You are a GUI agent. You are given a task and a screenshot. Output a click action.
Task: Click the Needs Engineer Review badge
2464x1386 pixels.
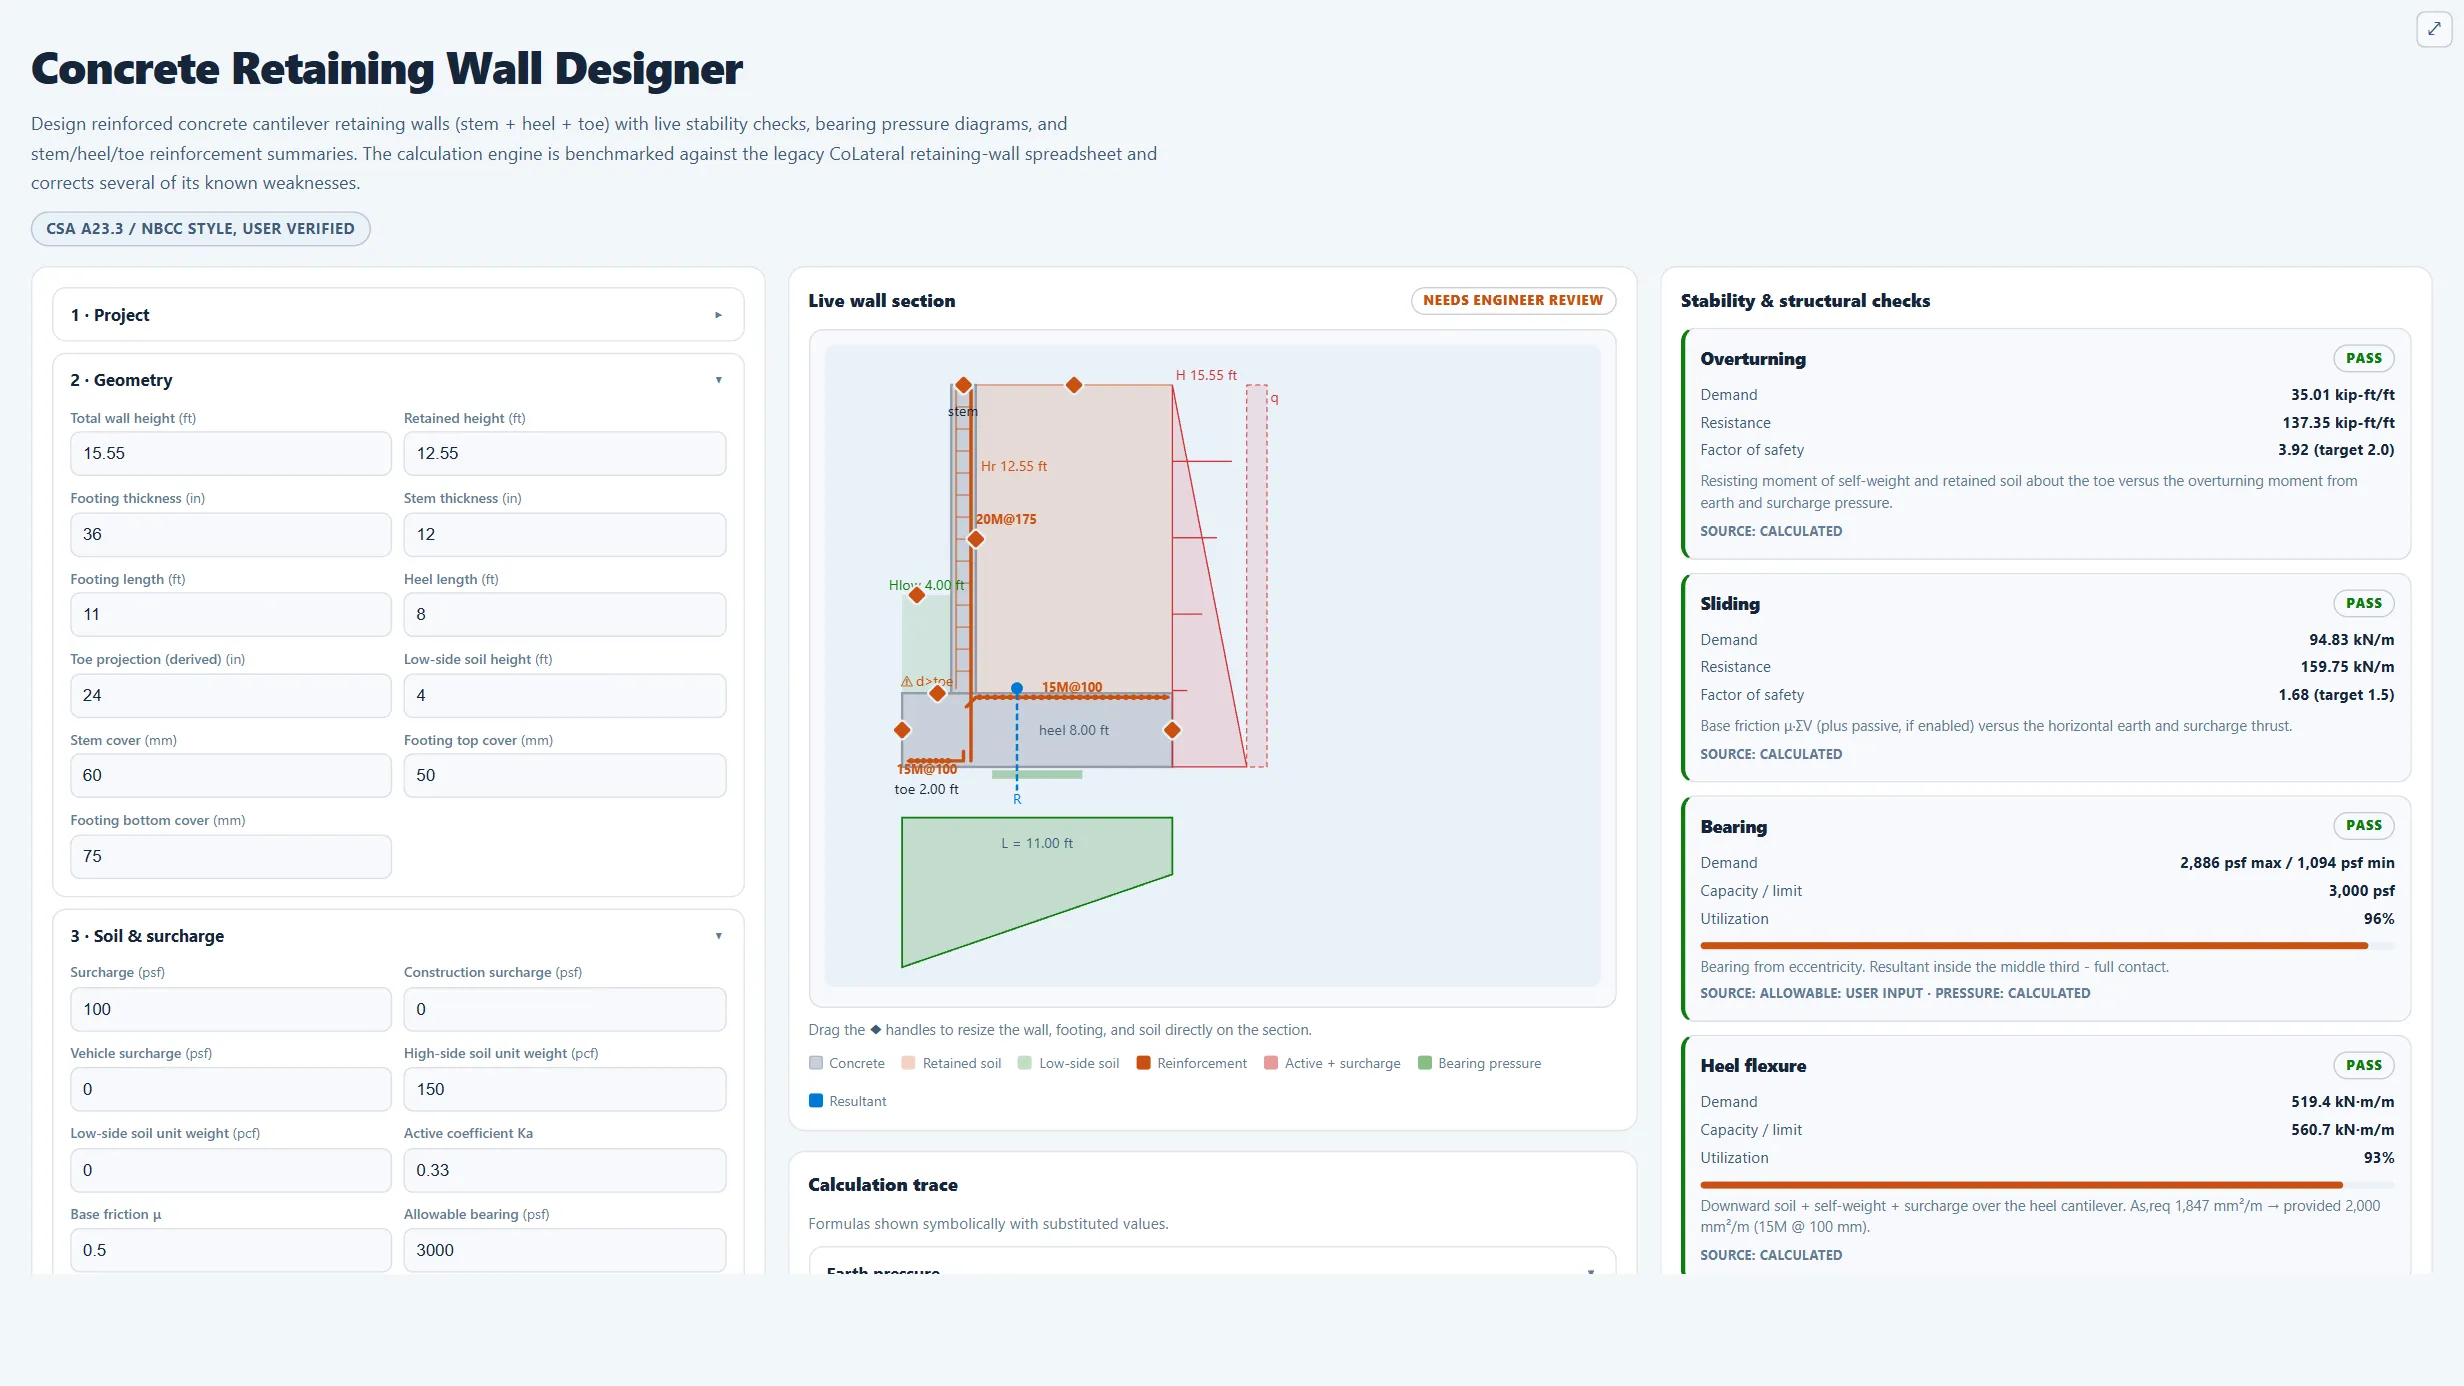pos(1513,300)
